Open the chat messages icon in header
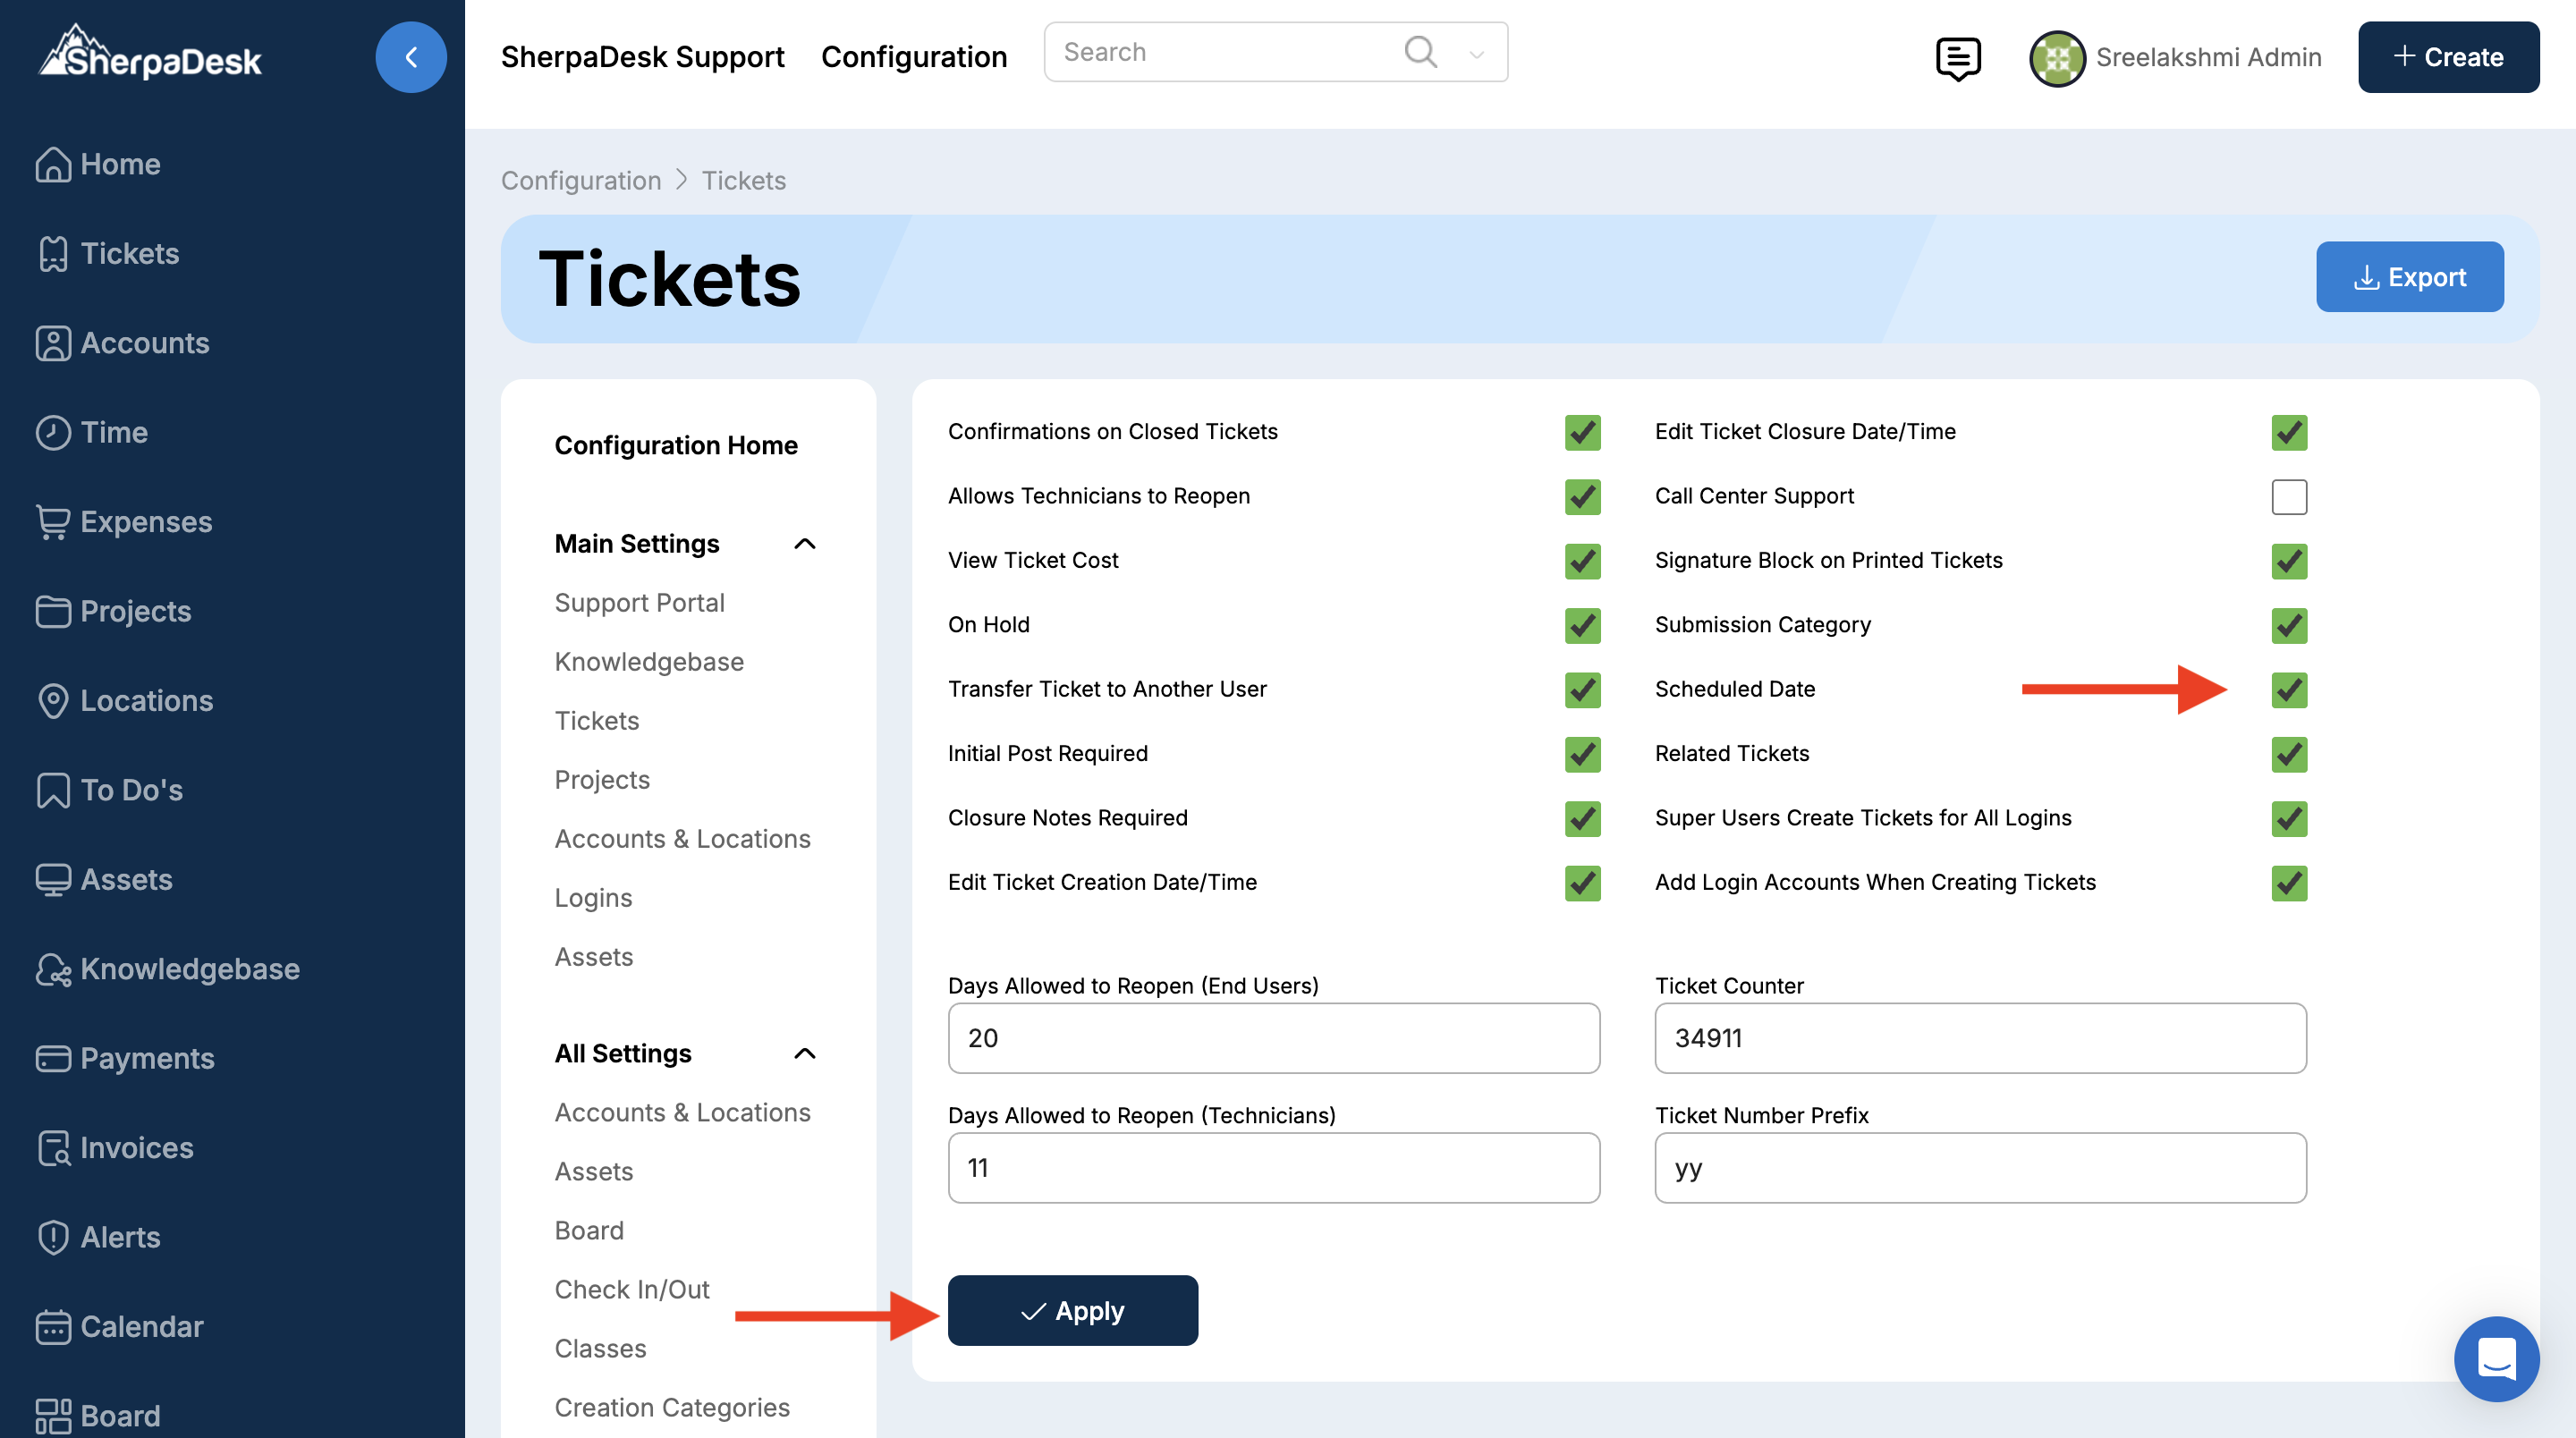 1957,58
